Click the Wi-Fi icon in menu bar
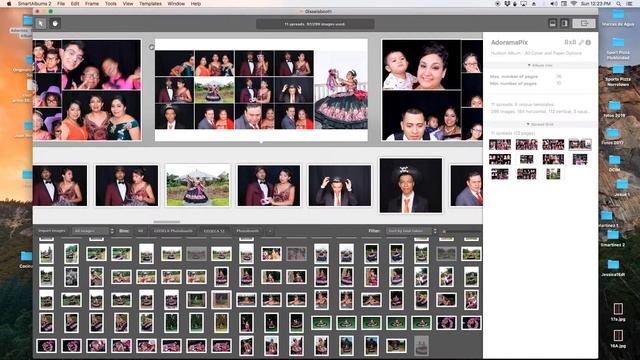640x360 pixels. (x=573, y=4)
